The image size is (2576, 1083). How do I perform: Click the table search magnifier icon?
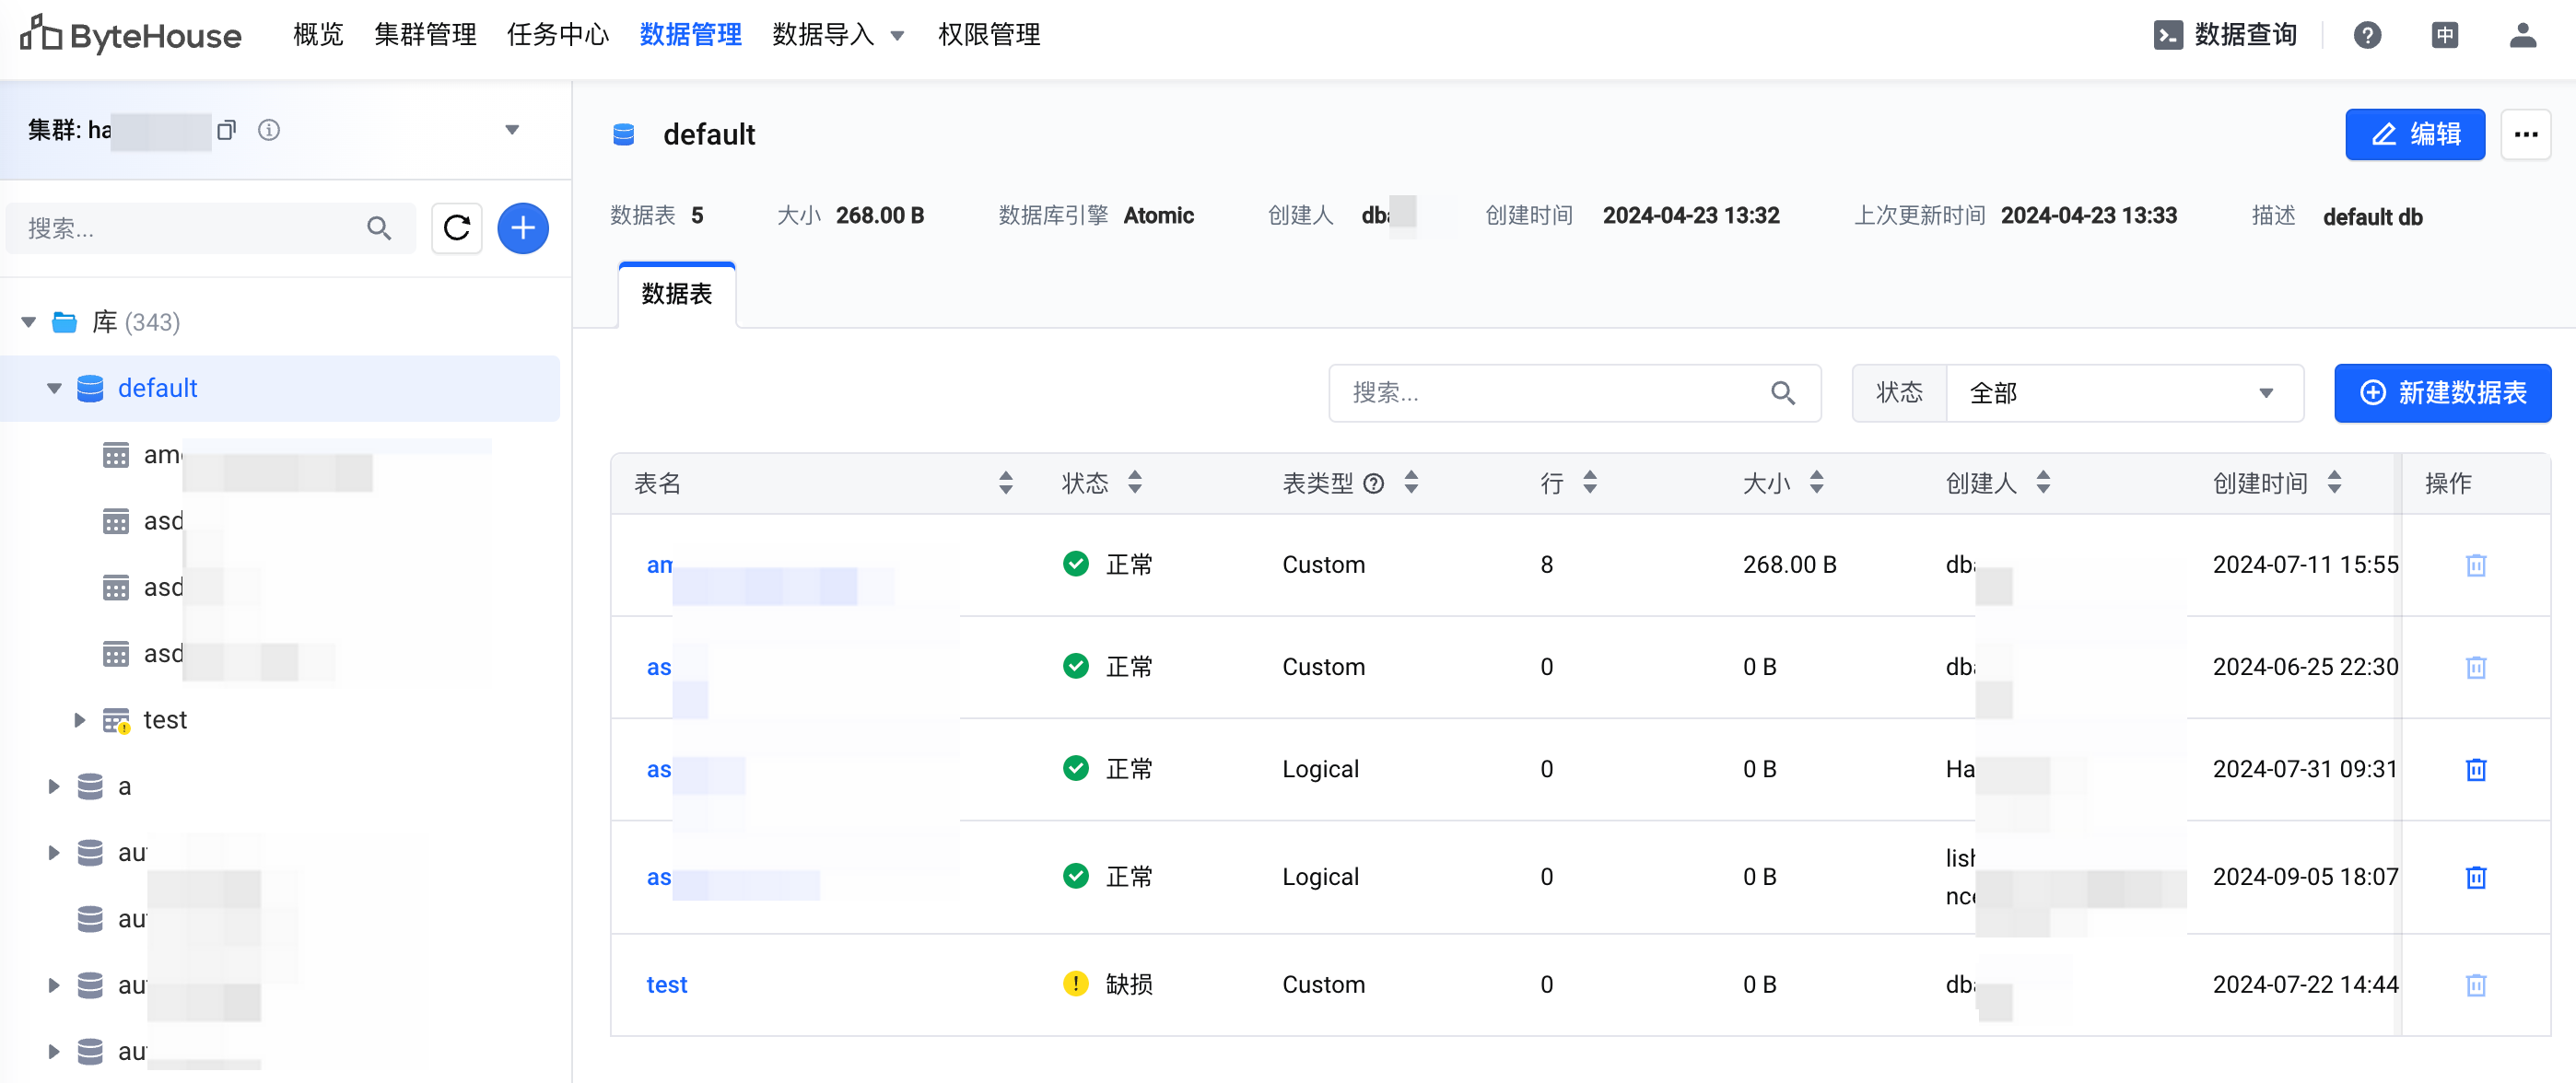click(x=1783, y=393)
